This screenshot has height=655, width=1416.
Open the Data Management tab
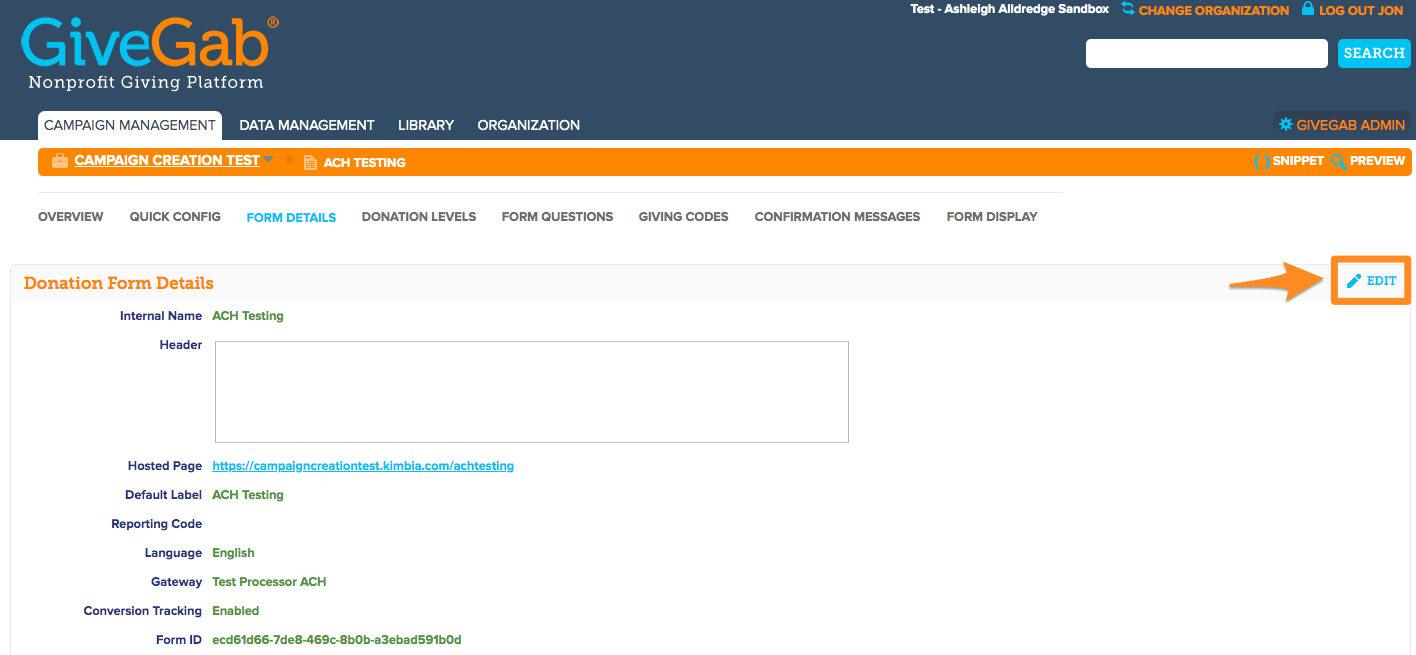pyautogui.click(x=307, y=125)
